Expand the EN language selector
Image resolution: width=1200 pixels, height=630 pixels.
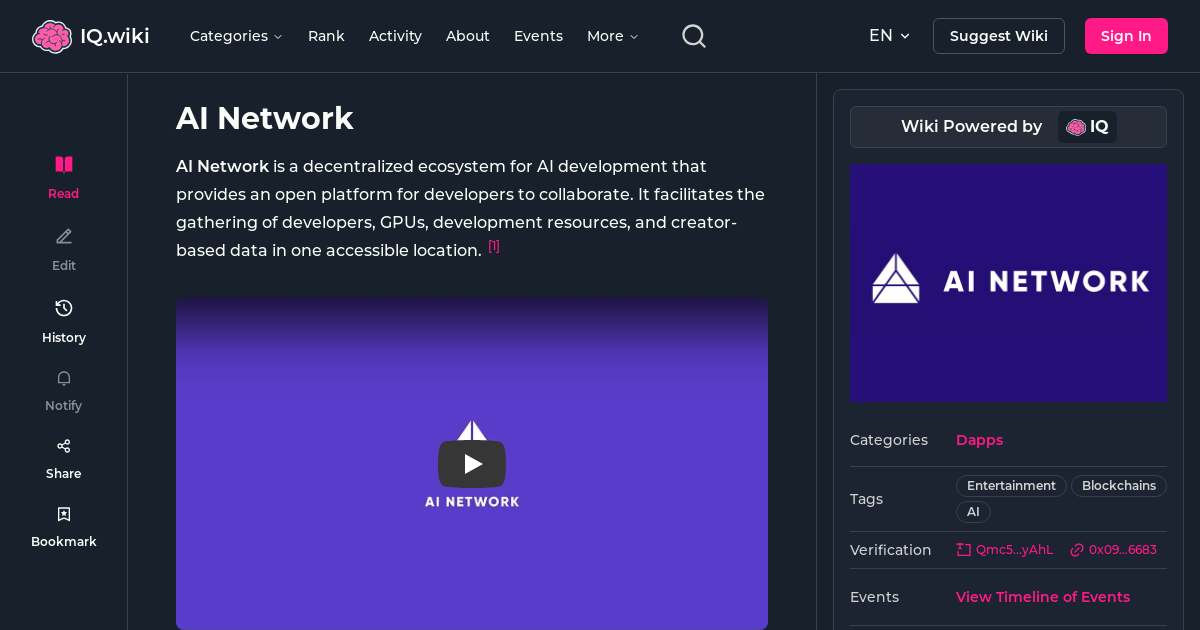(x=889, y=35)
